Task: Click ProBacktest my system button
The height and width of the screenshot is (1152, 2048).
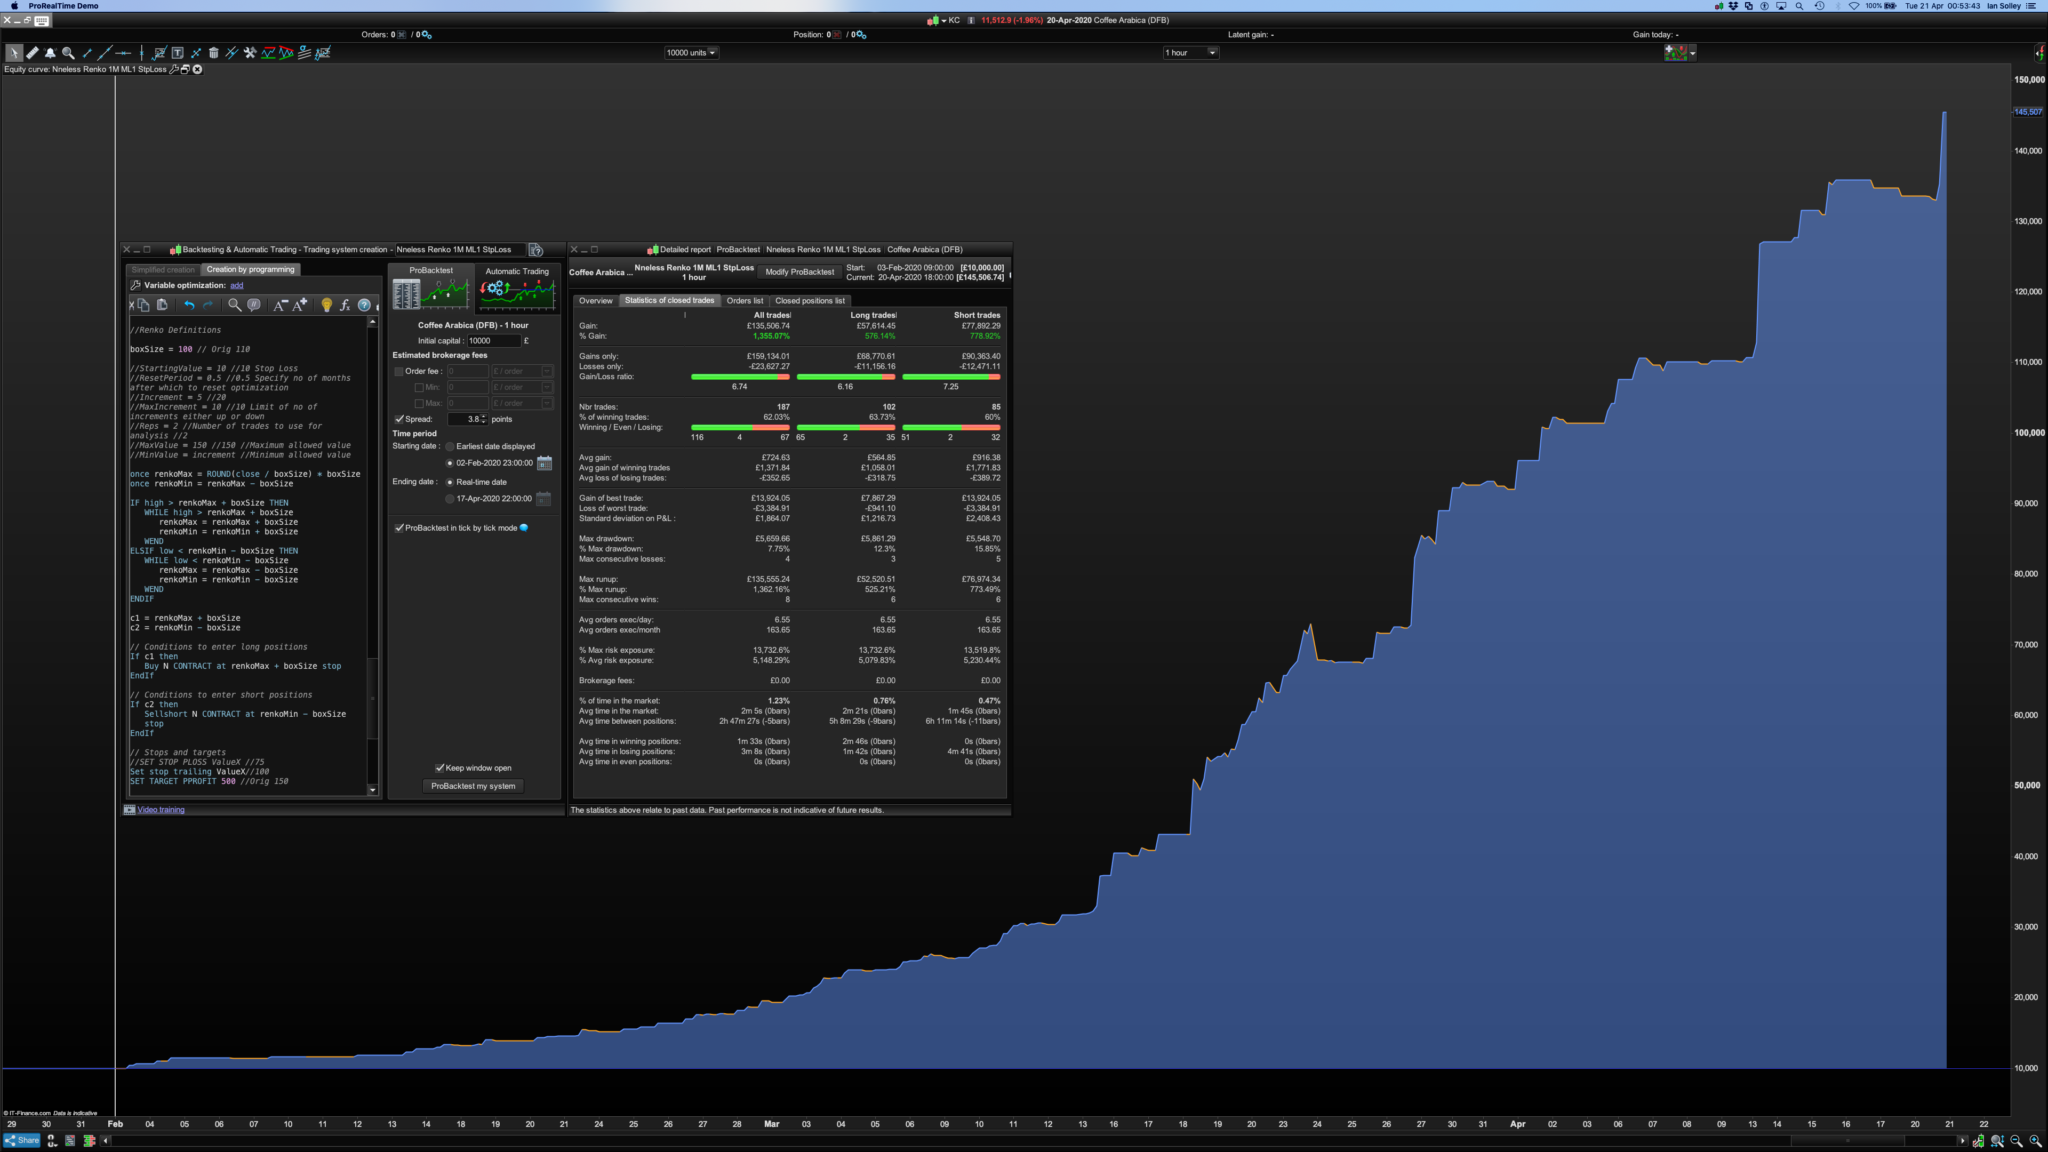Action: coord(473,786)
